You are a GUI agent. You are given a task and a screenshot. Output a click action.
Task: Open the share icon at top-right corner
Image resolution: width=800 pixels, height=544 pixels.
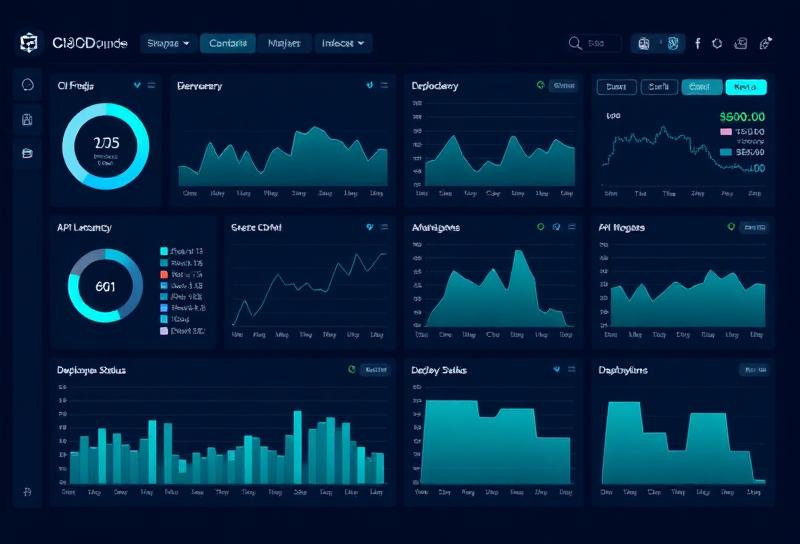click(766, 43)
